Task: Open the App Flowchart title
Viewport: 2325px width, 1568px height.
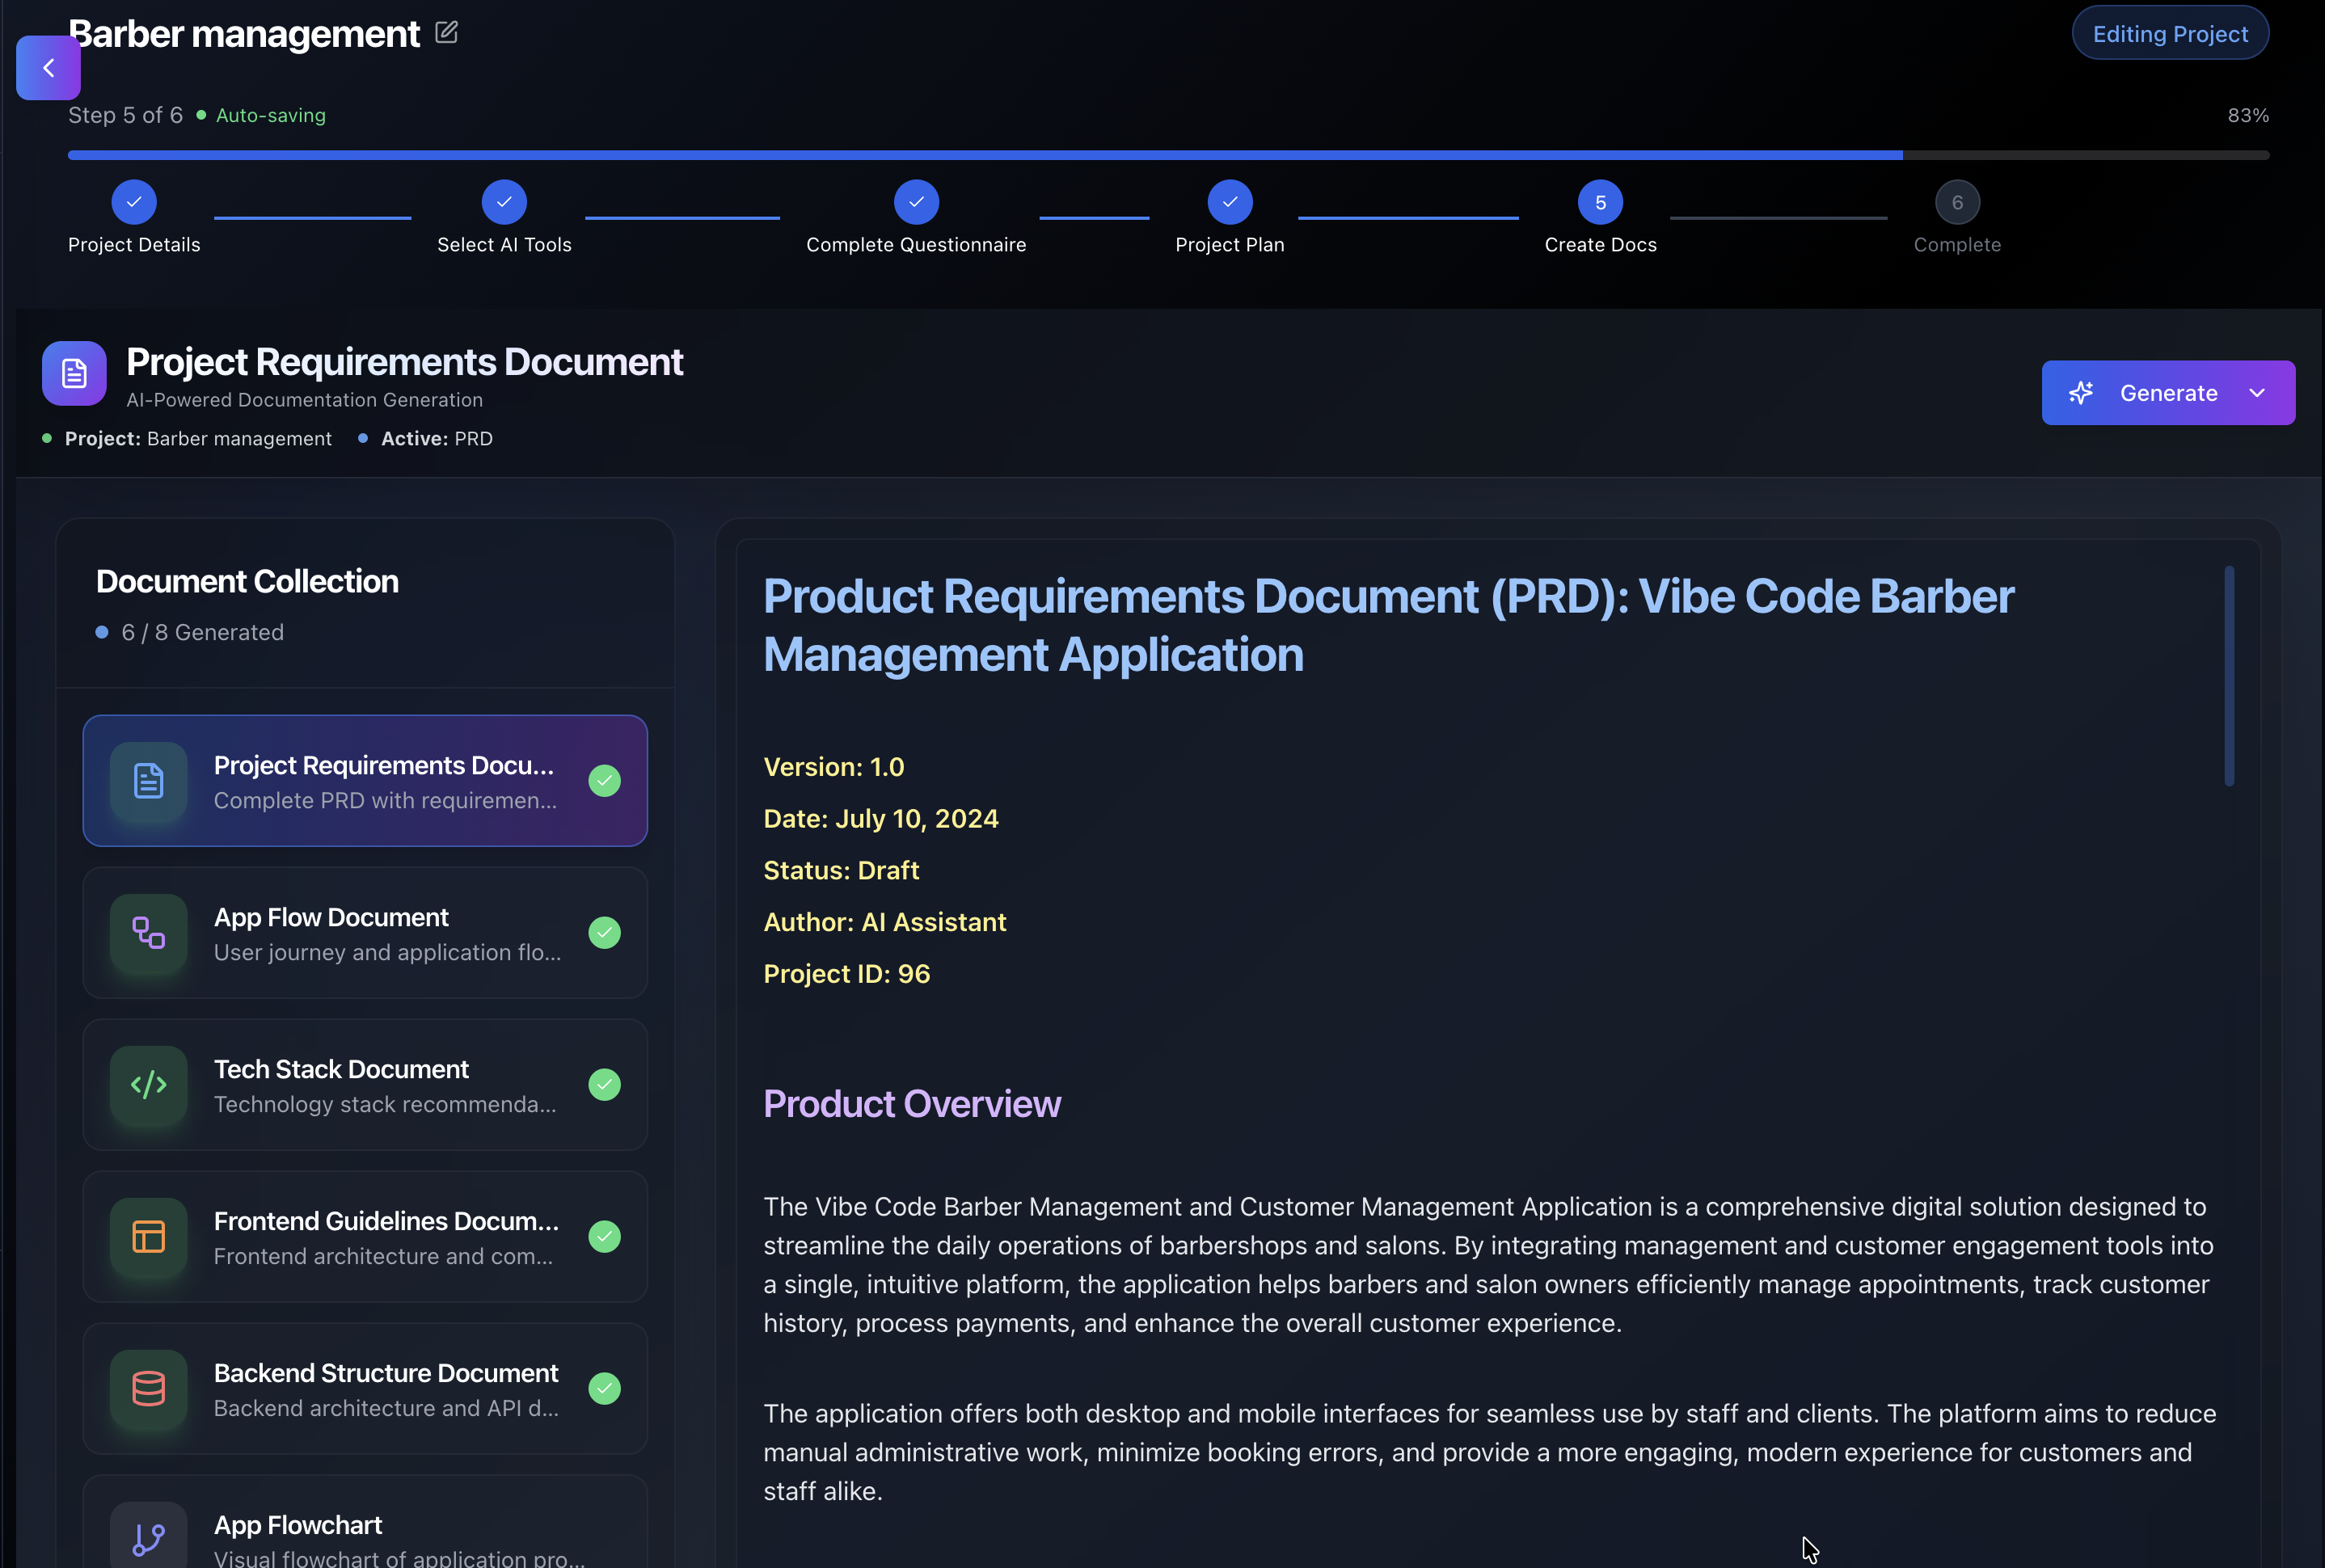Action: tap(298, 1525)
